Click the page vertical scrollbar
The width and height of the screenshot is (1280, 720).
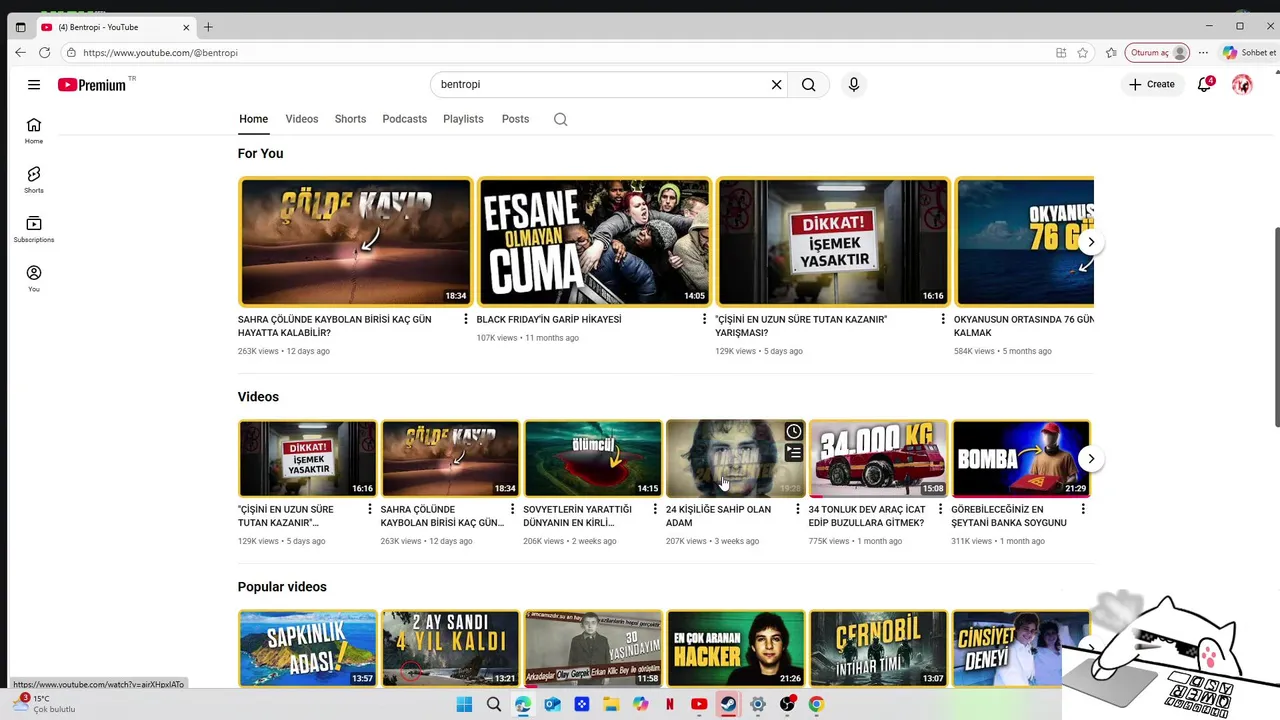[1275, 327]
